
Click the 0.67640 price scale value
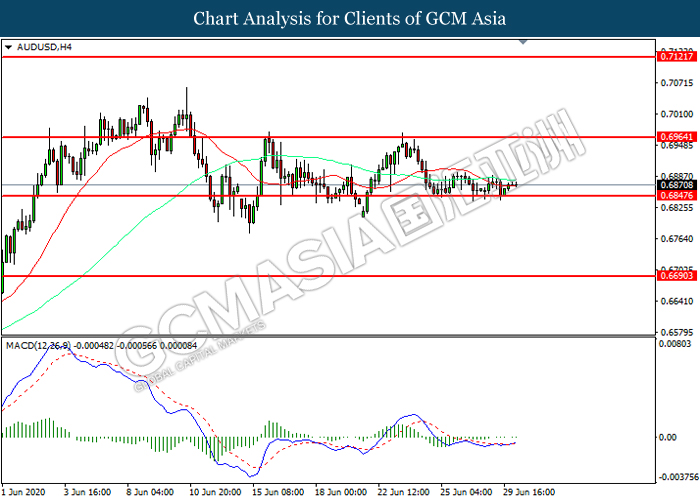pyautogui.click(x=677, y=239)
